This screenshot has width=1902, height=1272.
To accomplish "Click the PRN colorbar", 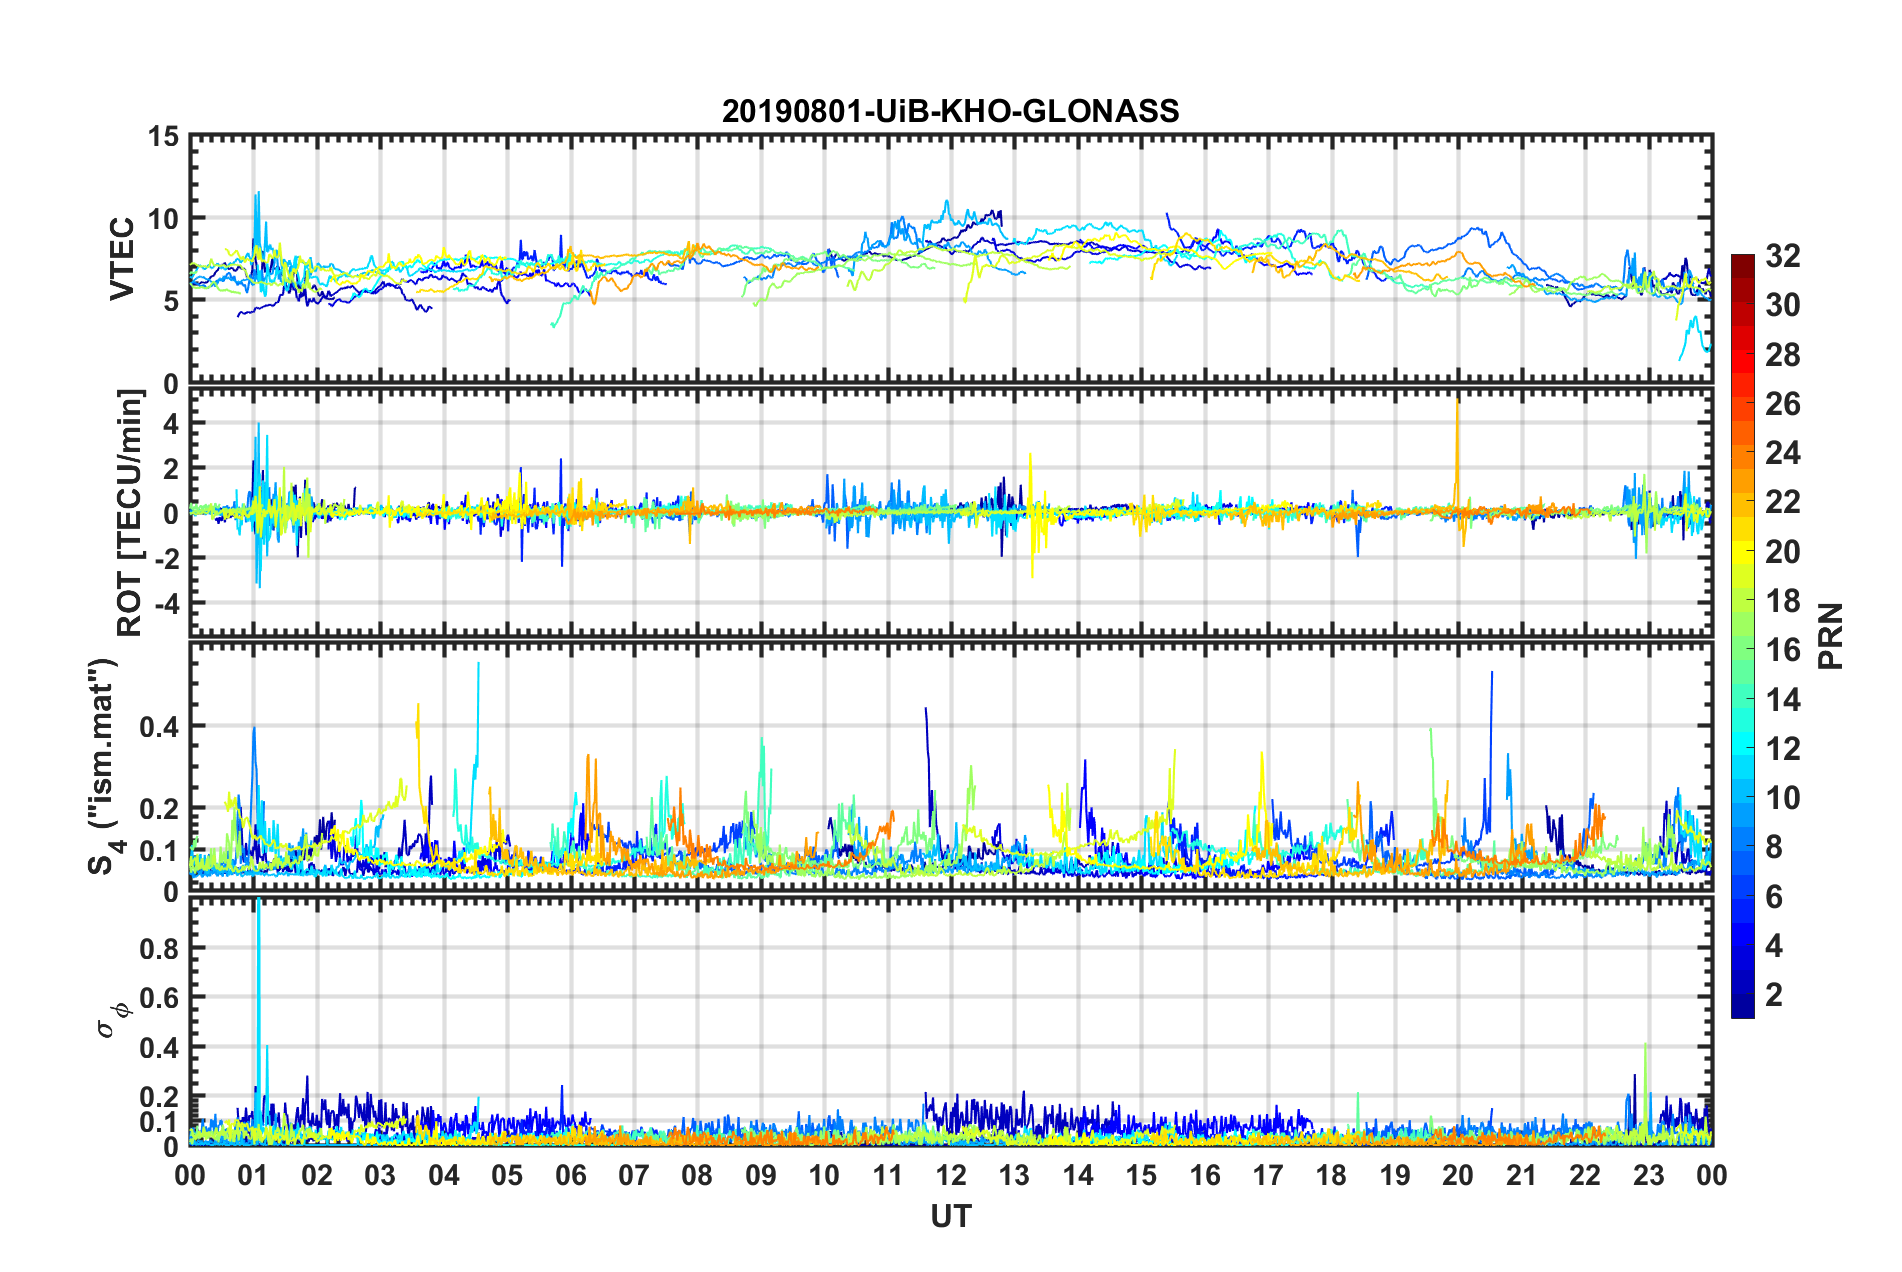I will (1743, 636).
